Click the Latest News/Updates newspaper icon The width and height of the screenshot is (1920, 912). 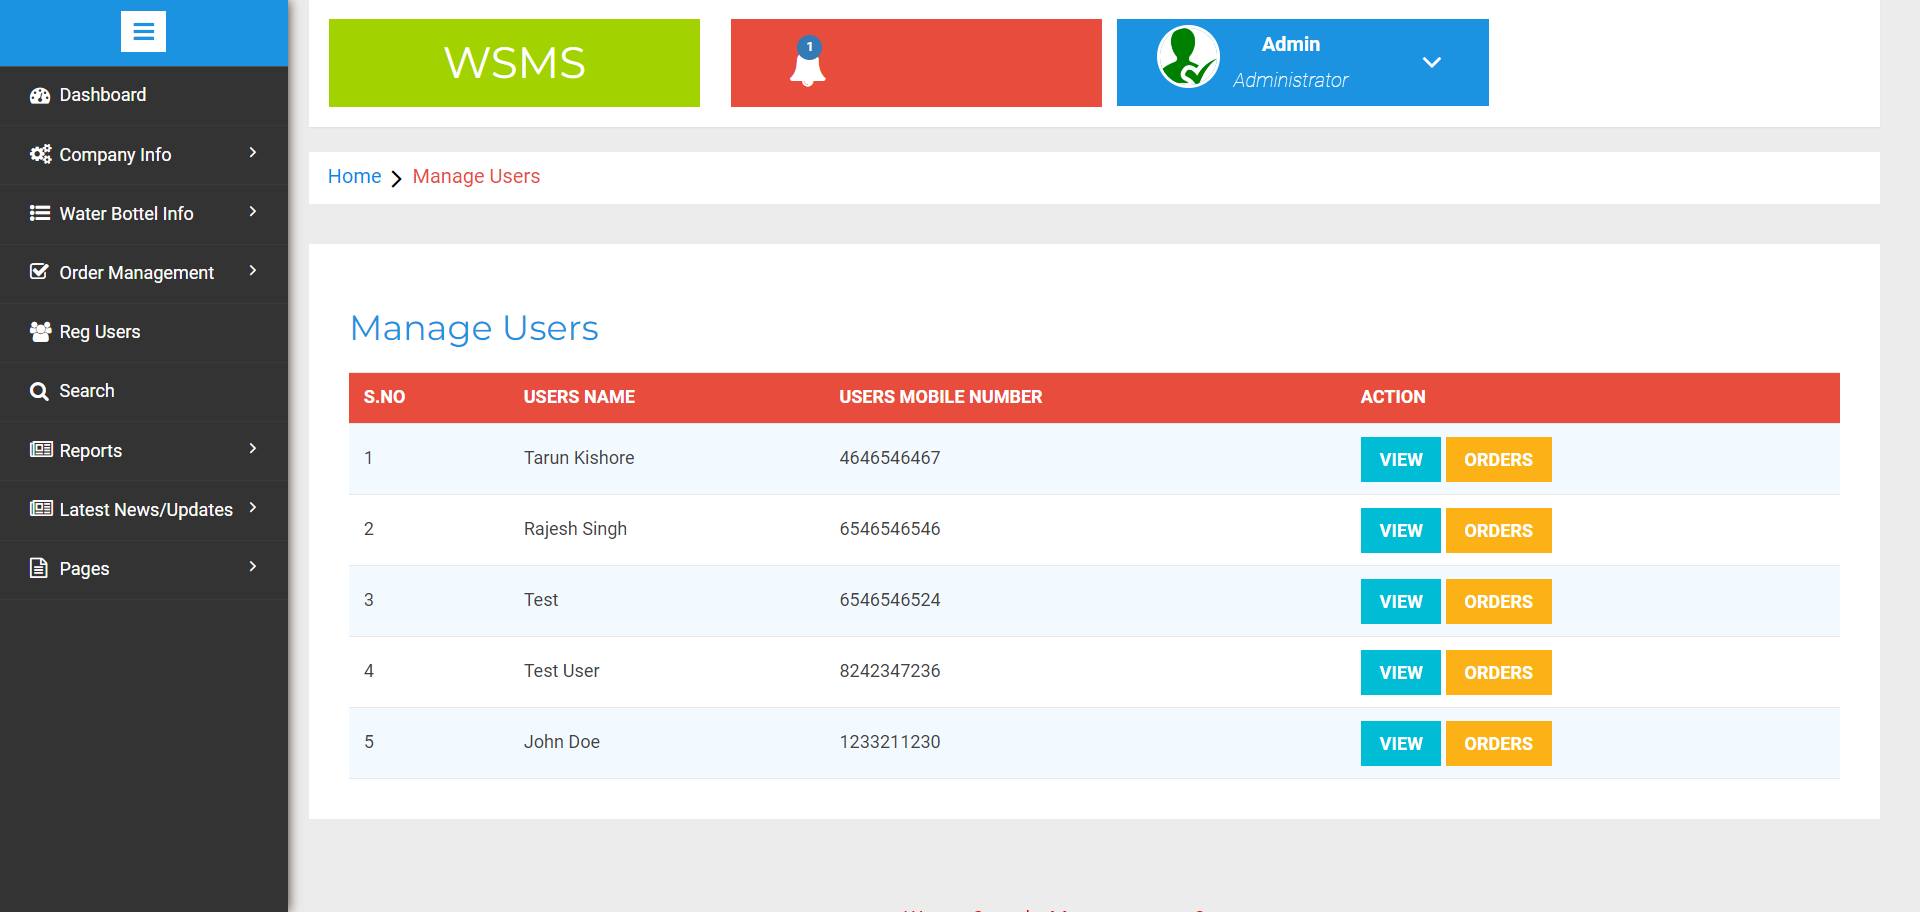click(x=40, y=509)
